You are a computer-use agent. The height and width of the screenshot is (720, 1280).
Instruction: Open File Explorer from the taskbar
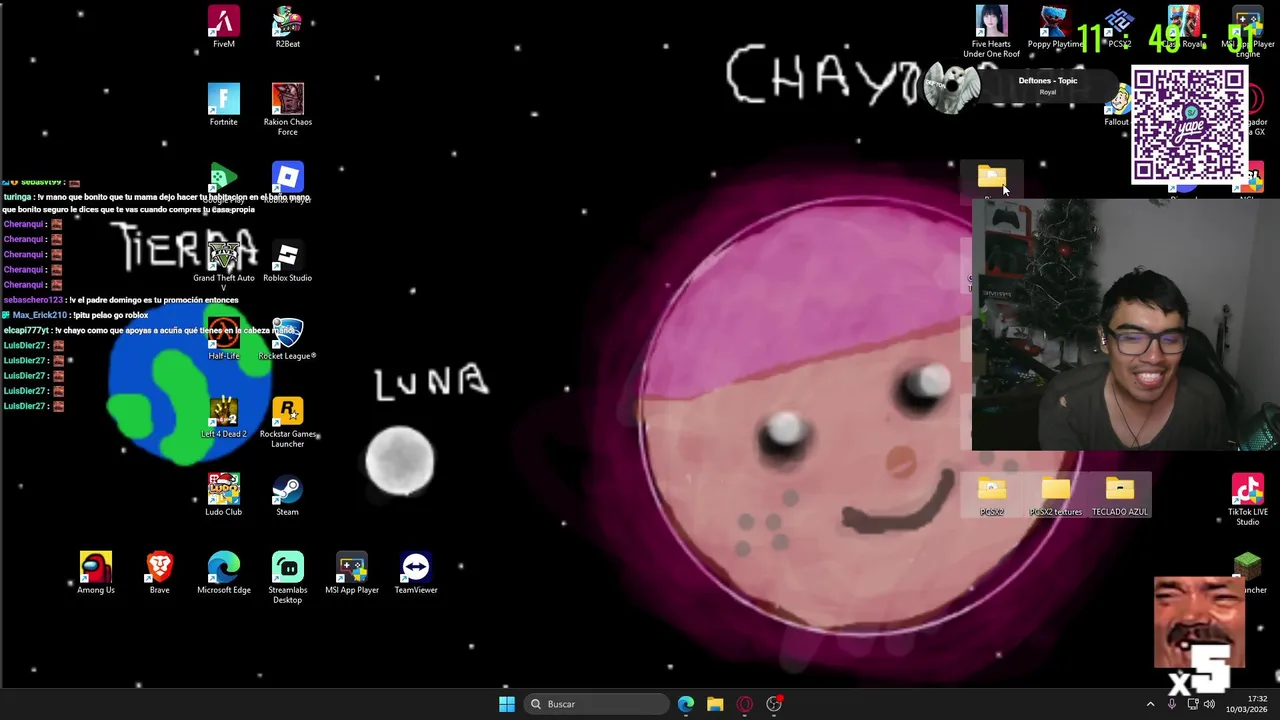click(715, 704)
